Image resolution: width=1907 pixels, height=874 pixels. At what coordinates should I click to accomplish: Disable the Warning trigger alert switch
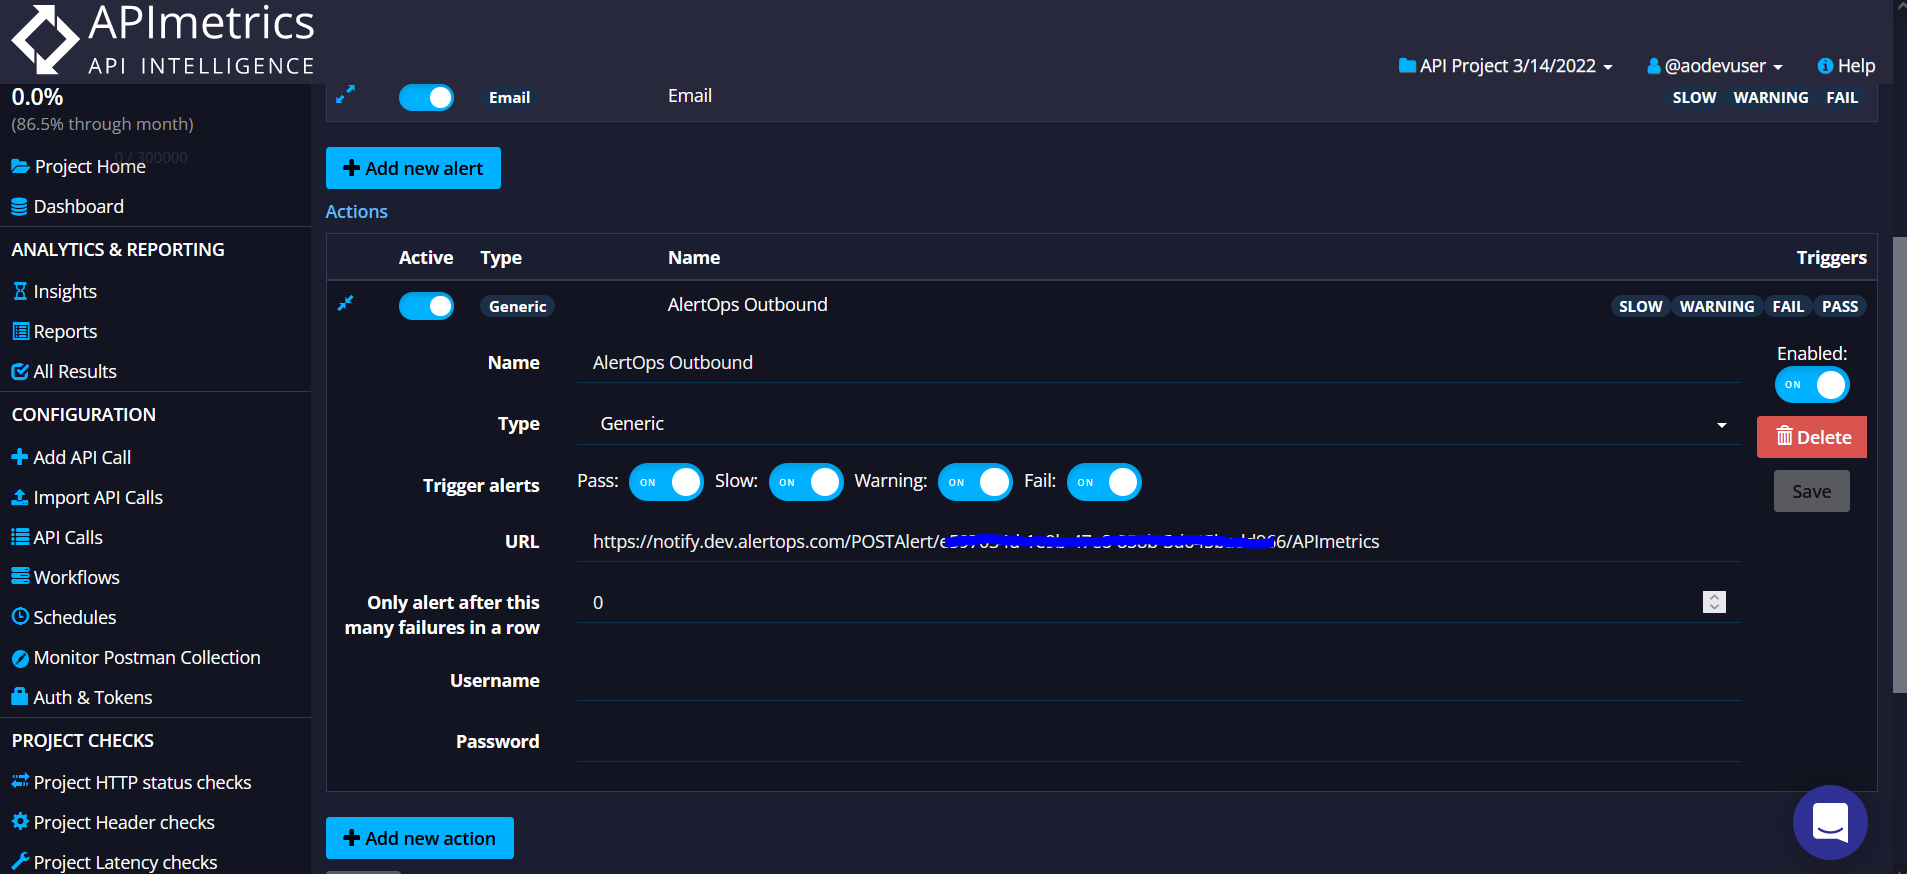[975, 482]
